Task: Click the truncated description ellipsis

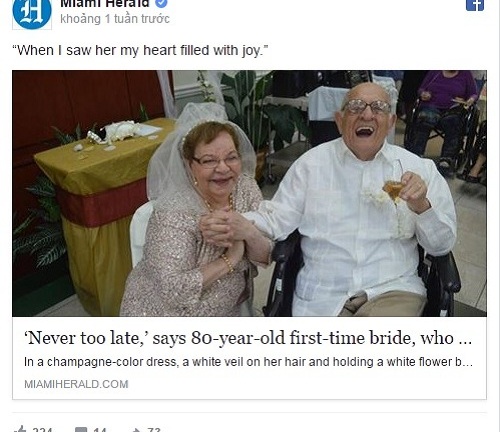Action: pyautogui.click(x=468, y=363)
